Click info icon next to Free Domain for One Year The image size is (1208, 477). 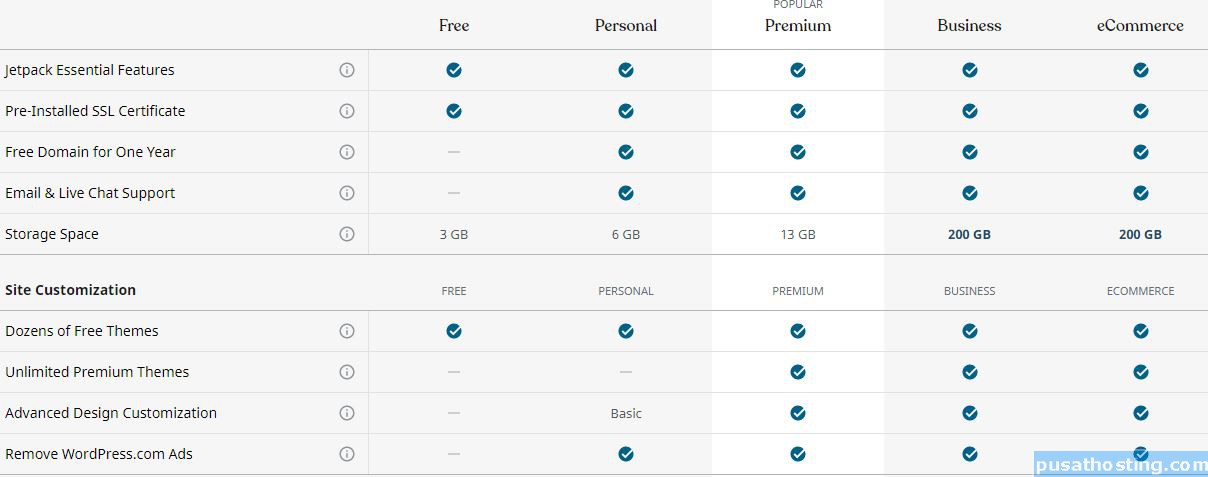347,152
